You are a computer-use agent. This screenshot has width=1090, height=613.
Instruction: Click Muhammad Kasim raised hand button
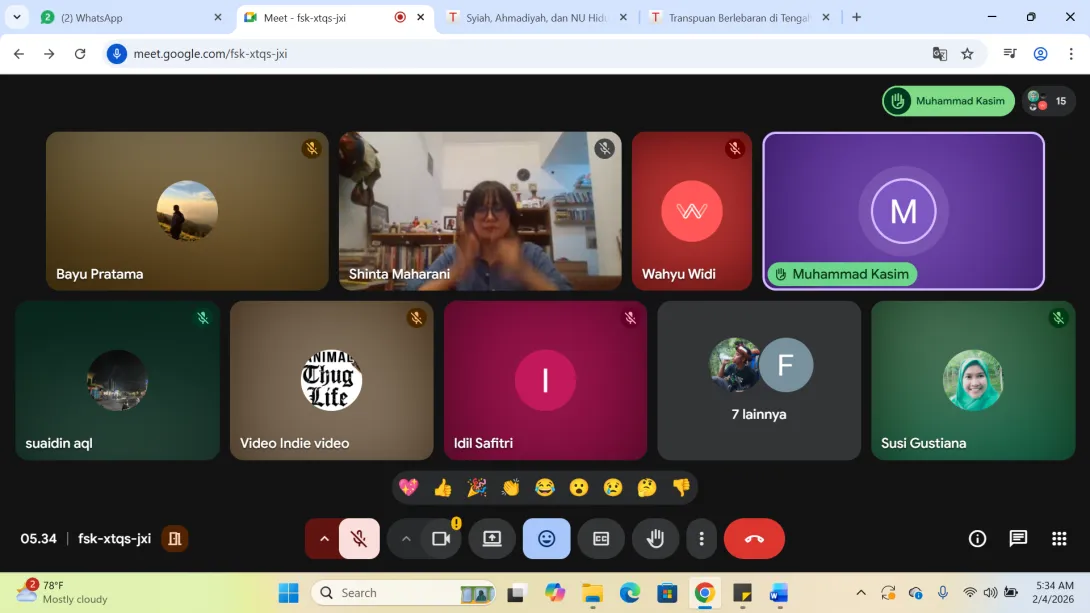[x=948, y=101]
